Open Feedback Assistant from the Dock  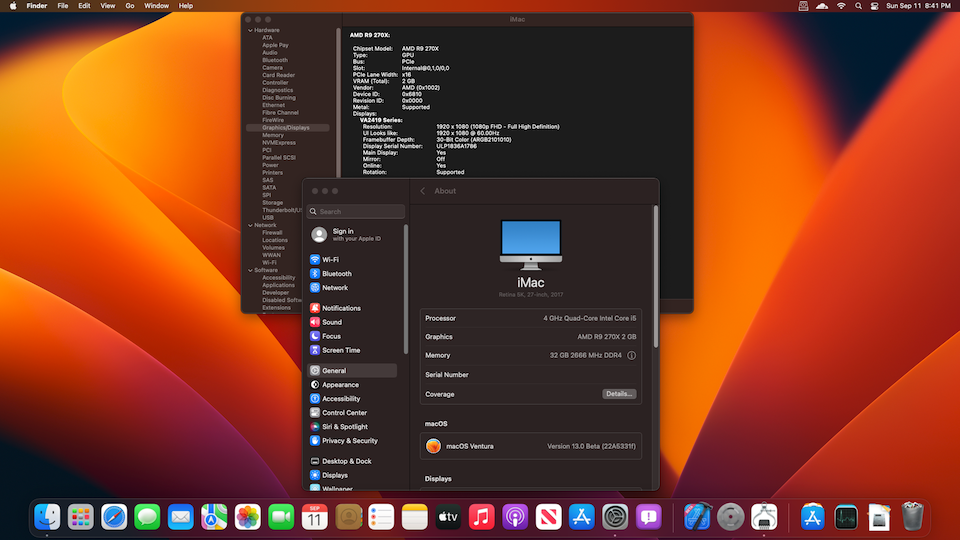tap(648, 517)
